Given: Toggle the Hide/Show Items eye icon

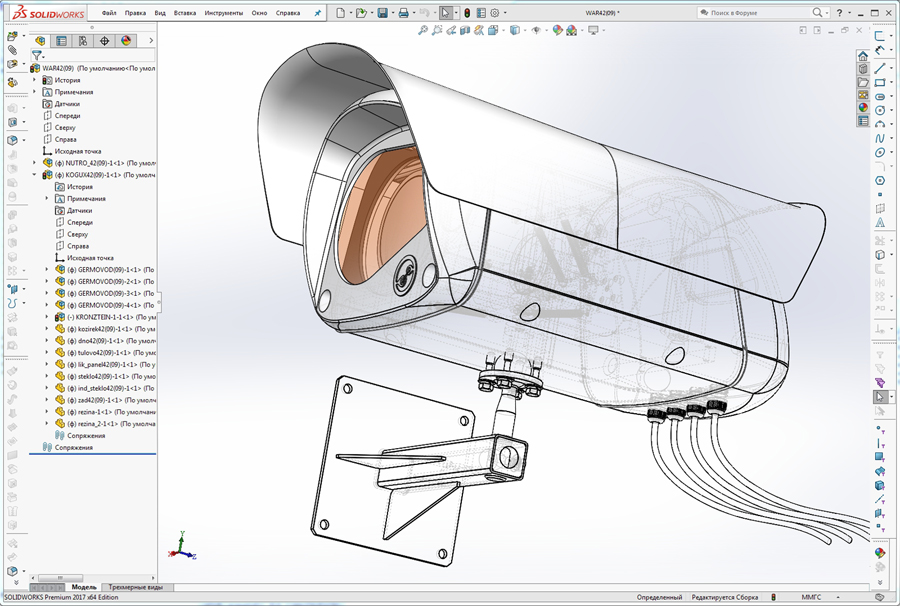Looking at the screenshot, I should pos(536,30).
